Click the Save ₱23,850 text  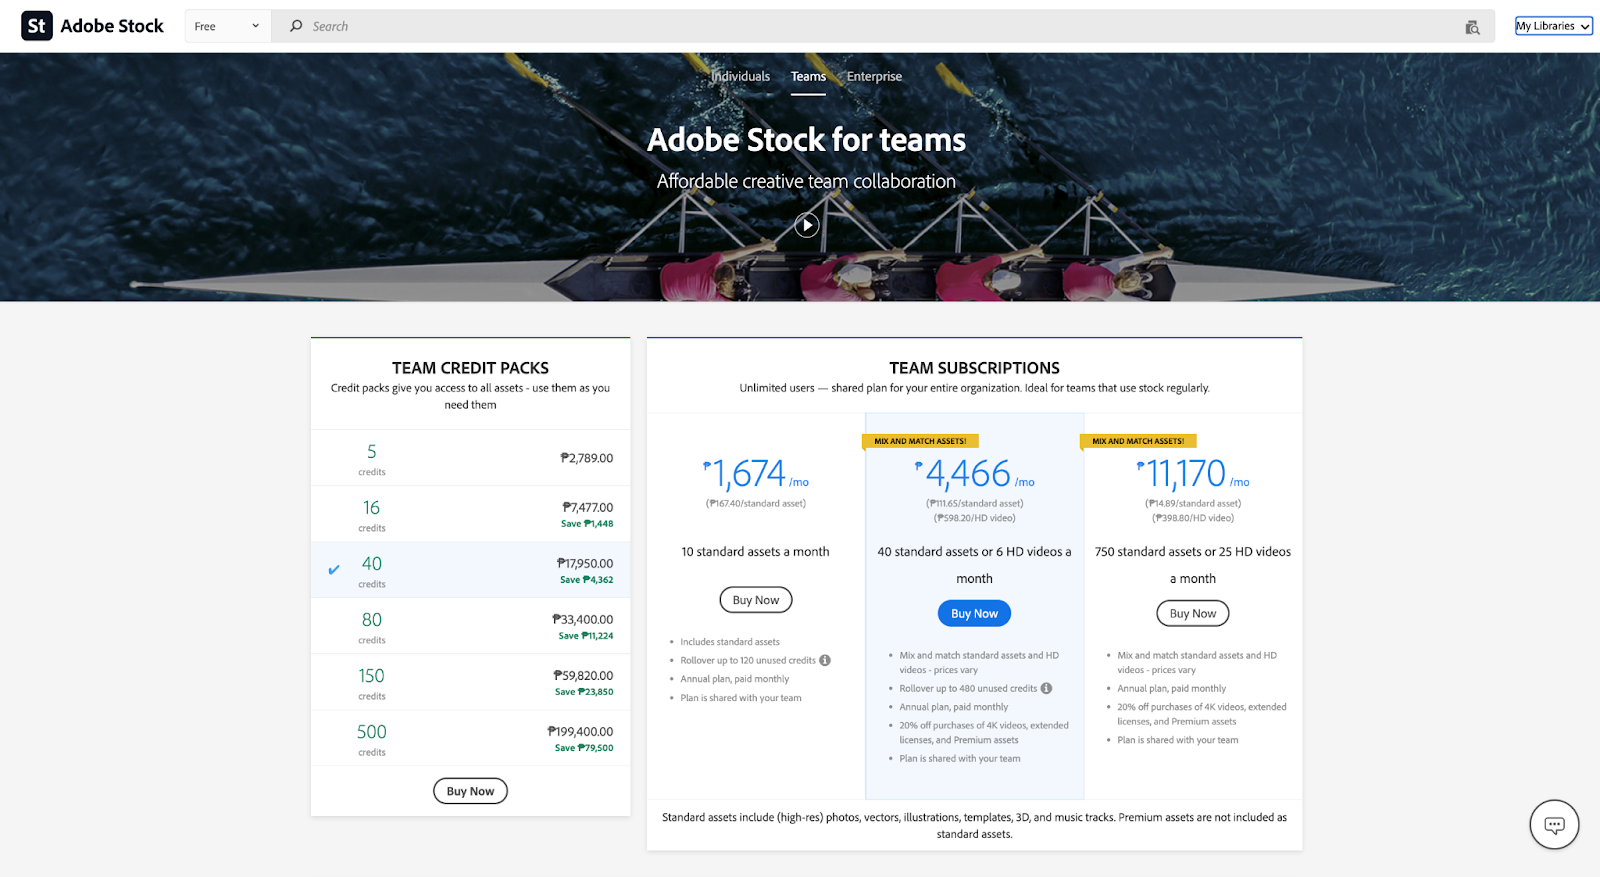(x=584, y=692)
